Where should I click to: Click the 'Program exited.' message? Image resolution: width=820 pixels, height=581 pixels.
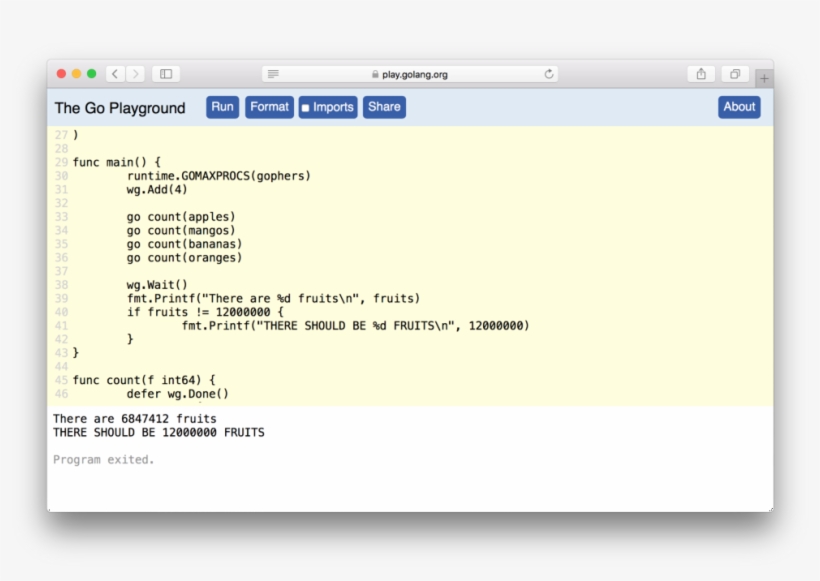click(x=104, y=459)
